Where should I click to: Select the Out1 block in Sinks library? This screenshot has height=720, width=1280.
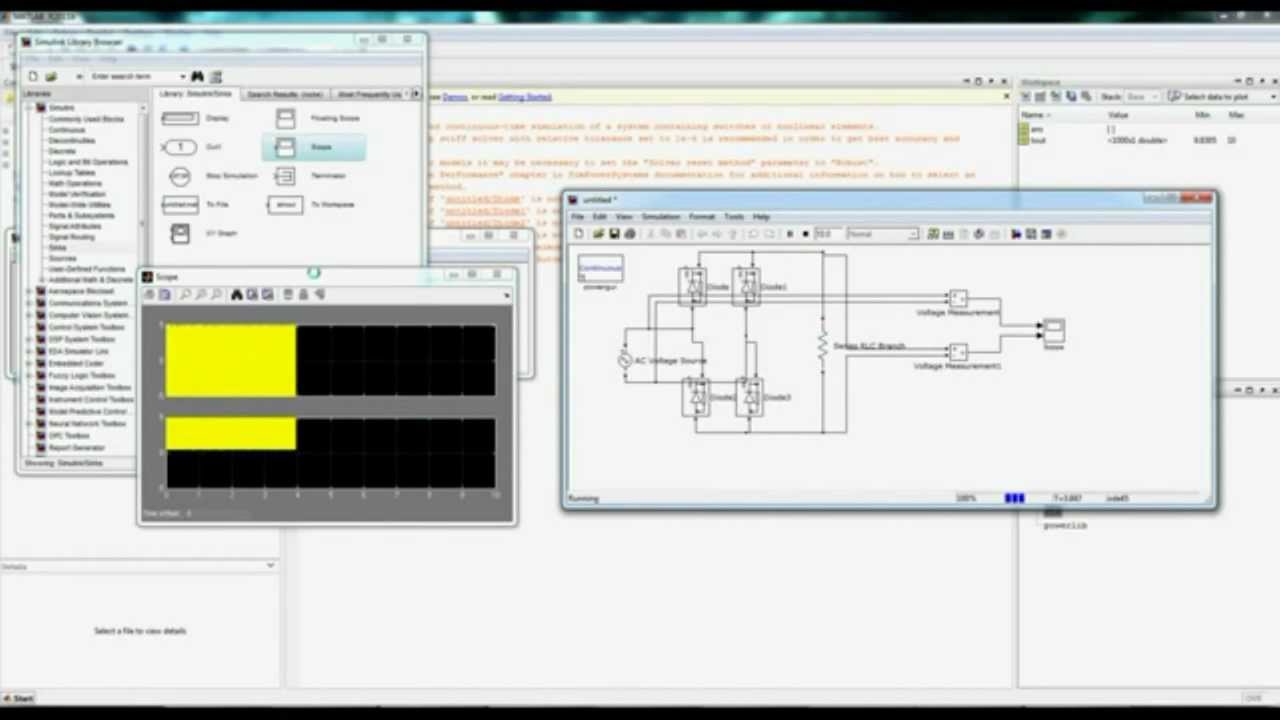pos(181,147)
